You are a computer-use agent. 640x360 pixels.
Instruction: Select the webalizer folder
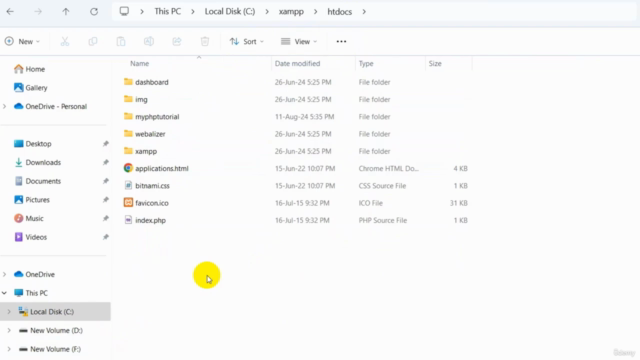click(150, 133)
